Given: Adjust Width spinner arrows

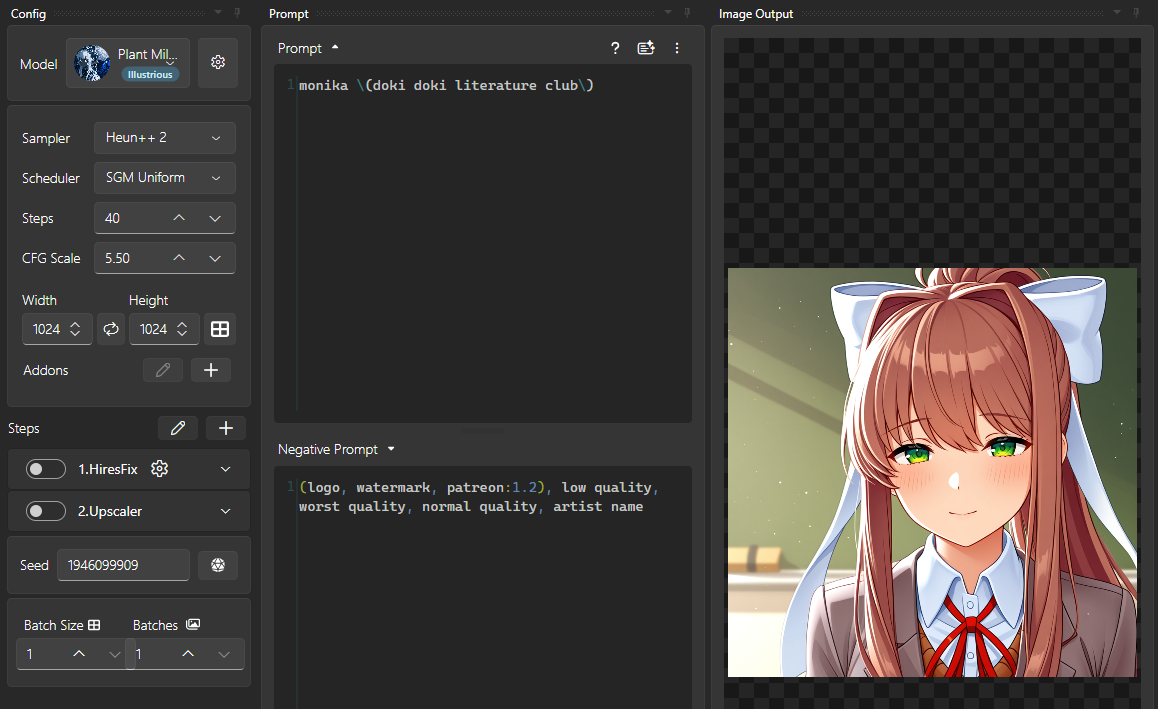Looking at the screenshot, I should 75,329.
